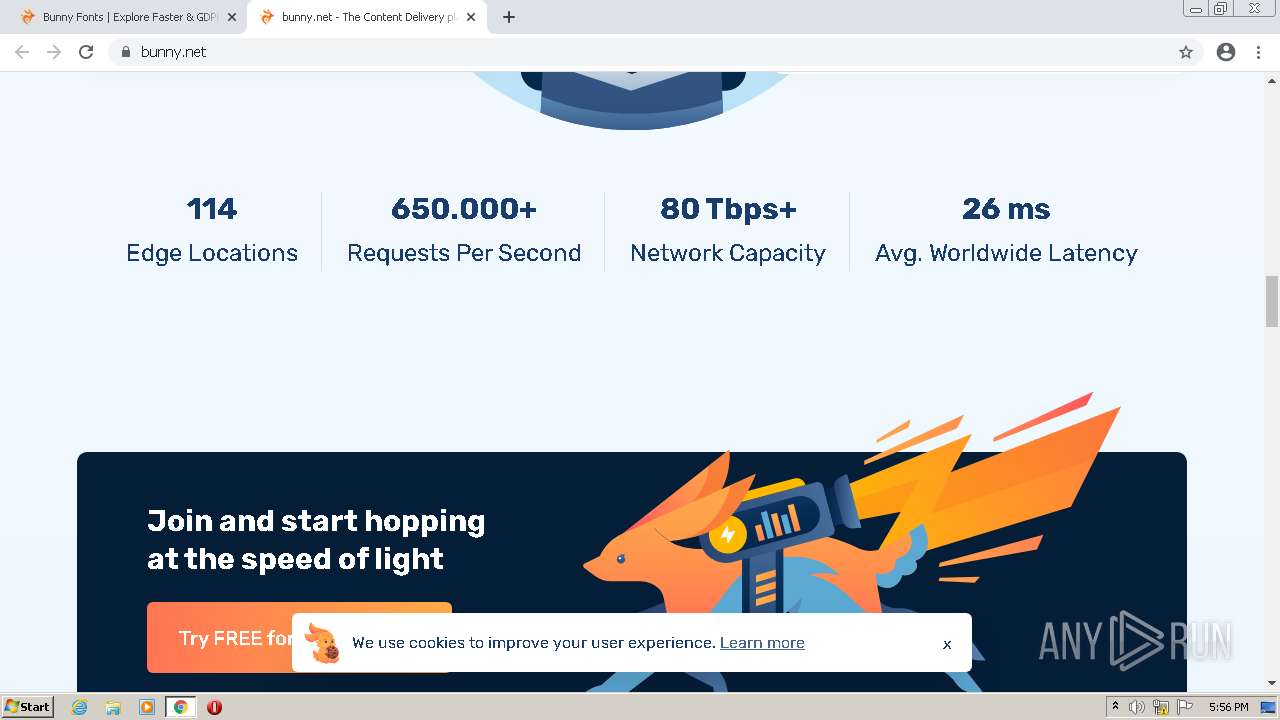Image resolution: width=1280 pixels, height=720 pixels.
Task: Go back to previous page
Action: tap(22, 52)
